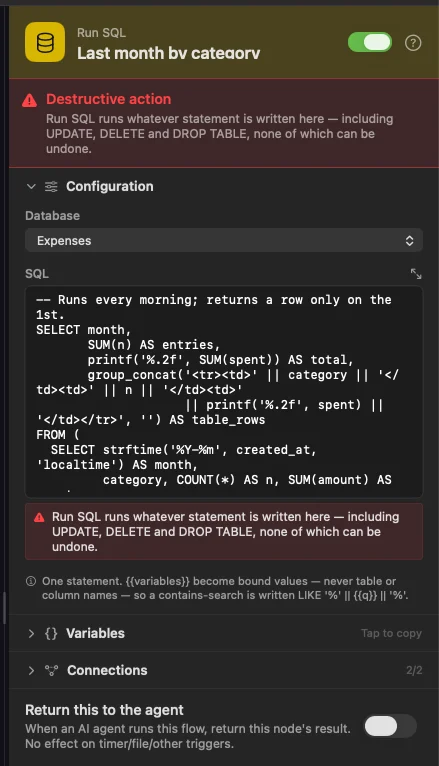Click the warning text under the SQL box

click(x=226, y=532)
